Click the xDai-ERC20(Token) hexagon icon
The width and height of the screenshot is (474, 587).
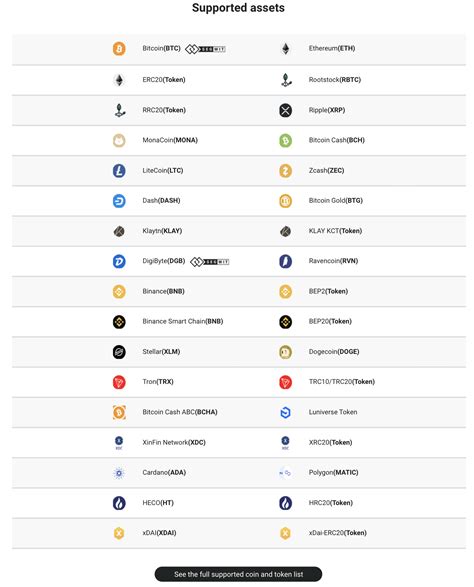[285, 533]
